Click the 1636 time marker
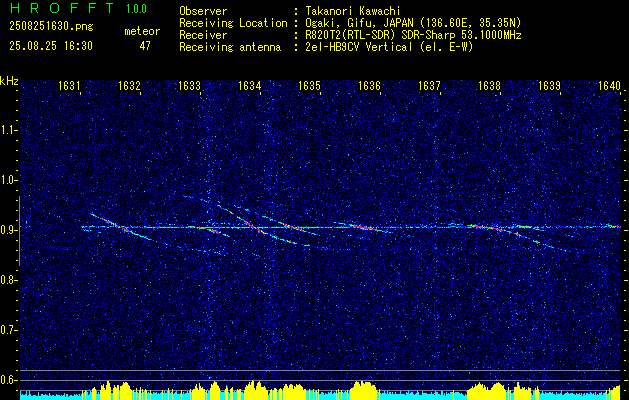The height and width of the screenshot is (400, 629). pos(369,85)
